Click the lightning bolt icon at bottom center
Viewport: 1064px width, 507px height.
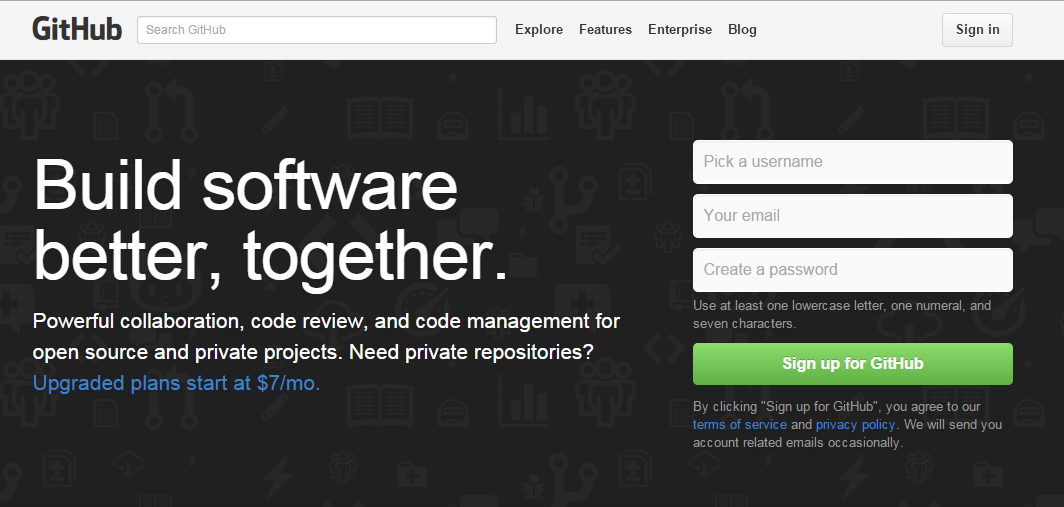pos(279,478)
